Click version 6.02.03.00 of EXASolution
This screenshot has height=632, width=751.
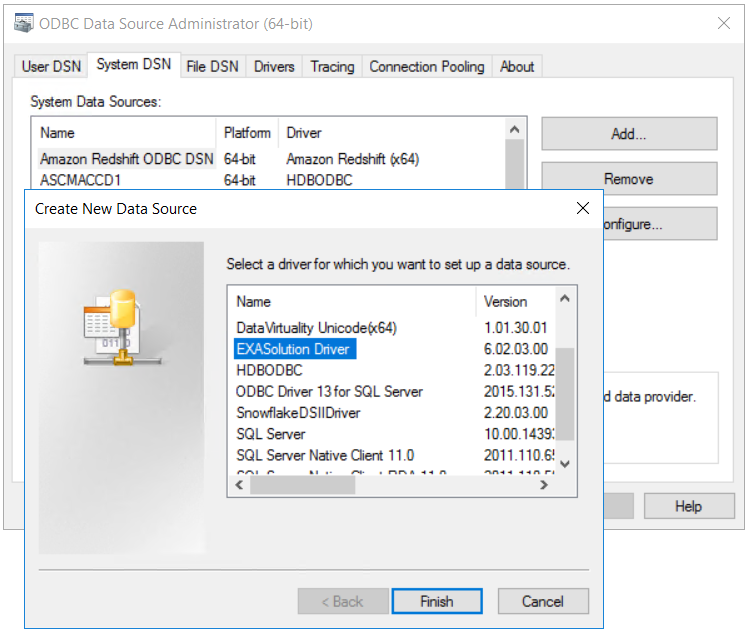[x=516, y=349]
